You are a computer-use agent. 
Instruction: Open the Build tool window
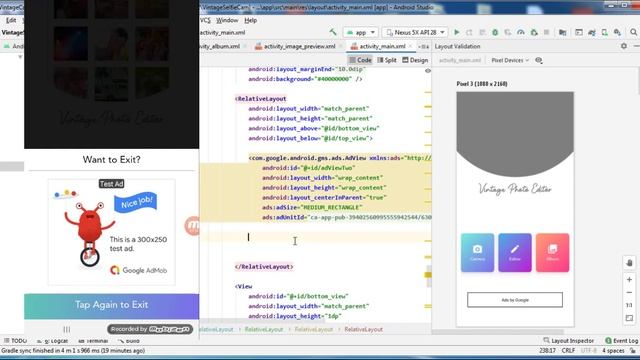[129, 340]
